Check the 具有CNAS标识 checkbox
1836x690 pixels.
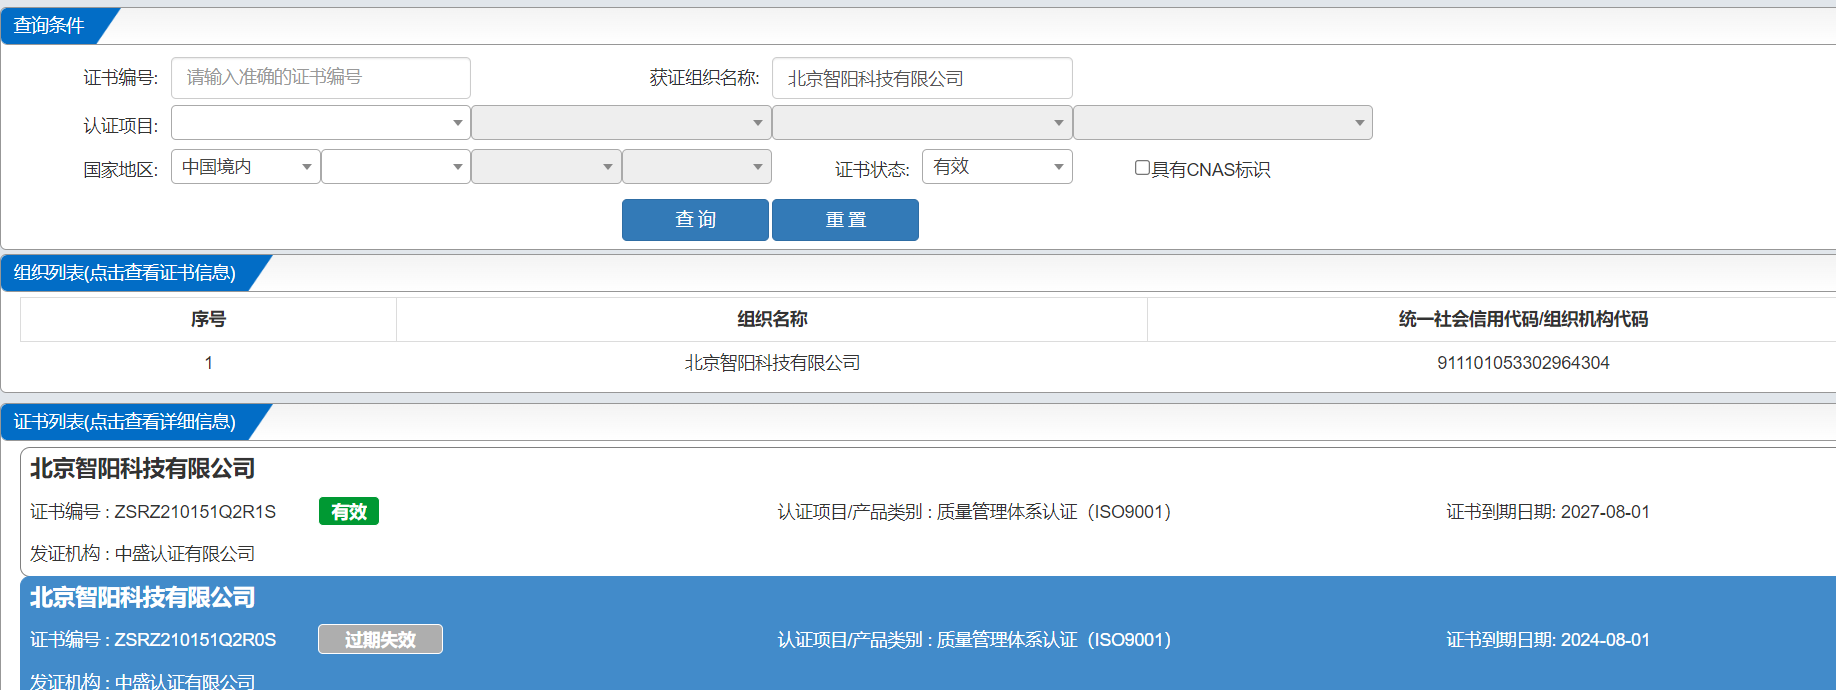(x=1142, y=168)
